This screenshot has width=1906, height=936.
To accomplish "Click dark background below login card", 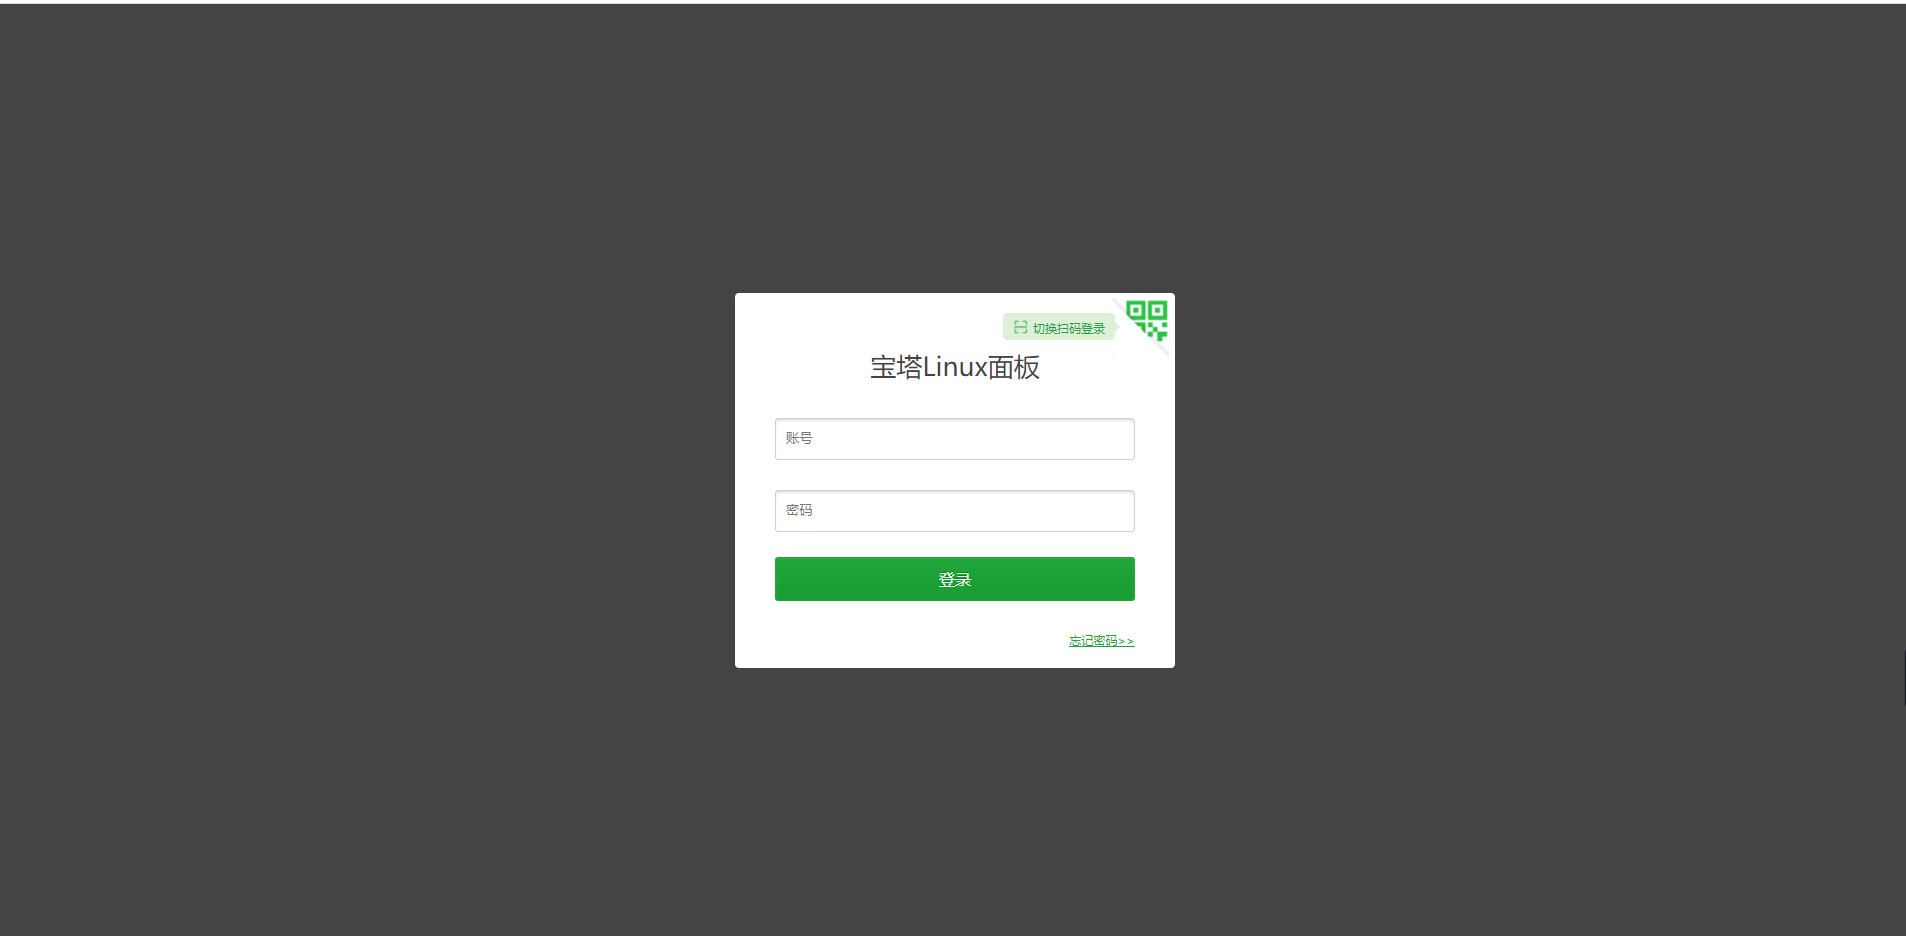I will [954, 802].
